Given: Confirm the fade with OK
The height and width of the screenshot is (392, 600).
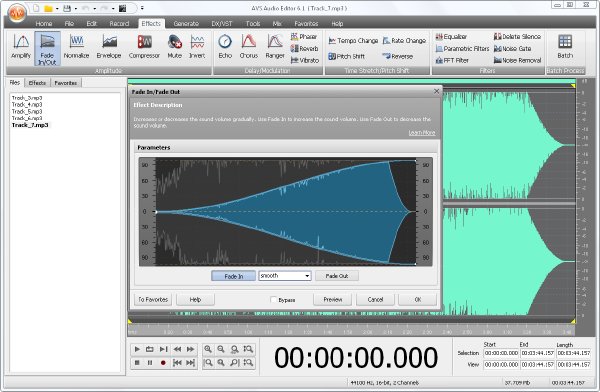Looking at the screenshot, I should (x=417, y=299).
